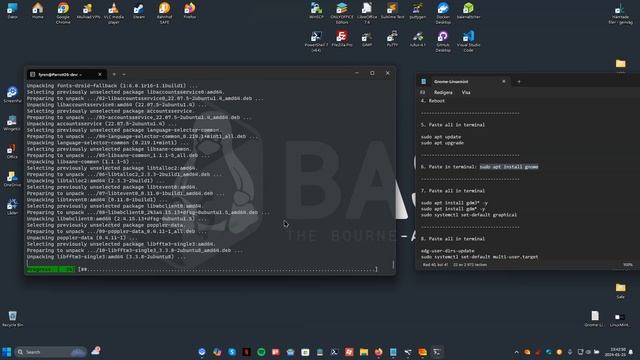
Task: Launch Docker Desktop shortcut
Action: 443,13
